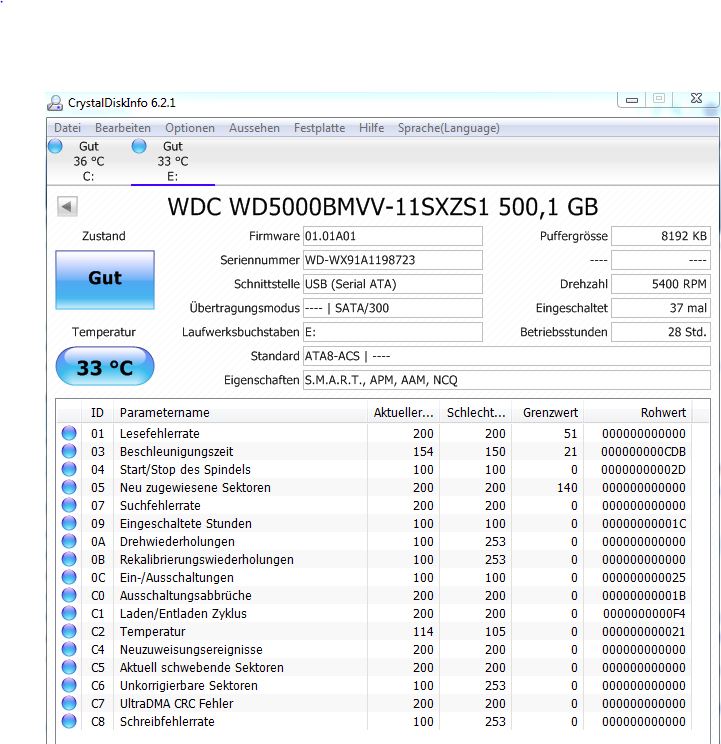
Task: Select drive C: tab showing 36 °C
Action: click(x=88, y=161)
